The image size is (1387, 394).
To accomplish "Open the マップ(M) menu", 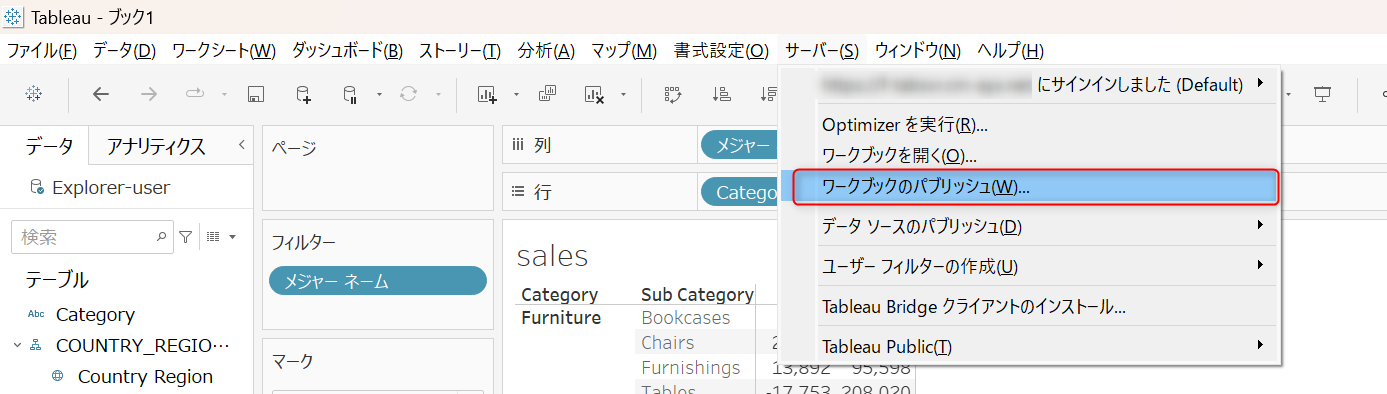I will pyautogui.click(x=624, y=50).
